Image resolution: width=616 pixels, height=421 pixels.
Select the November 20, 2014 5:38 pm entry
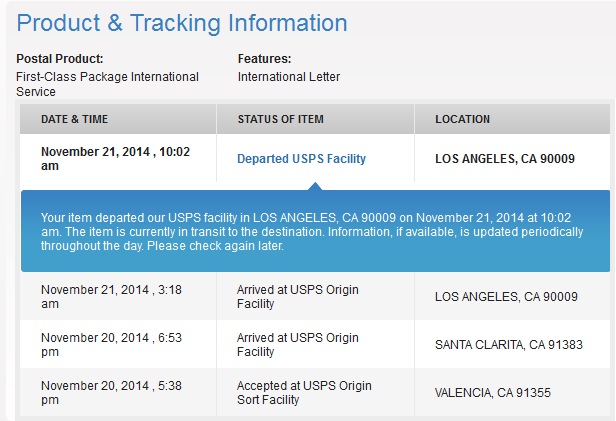111,392
